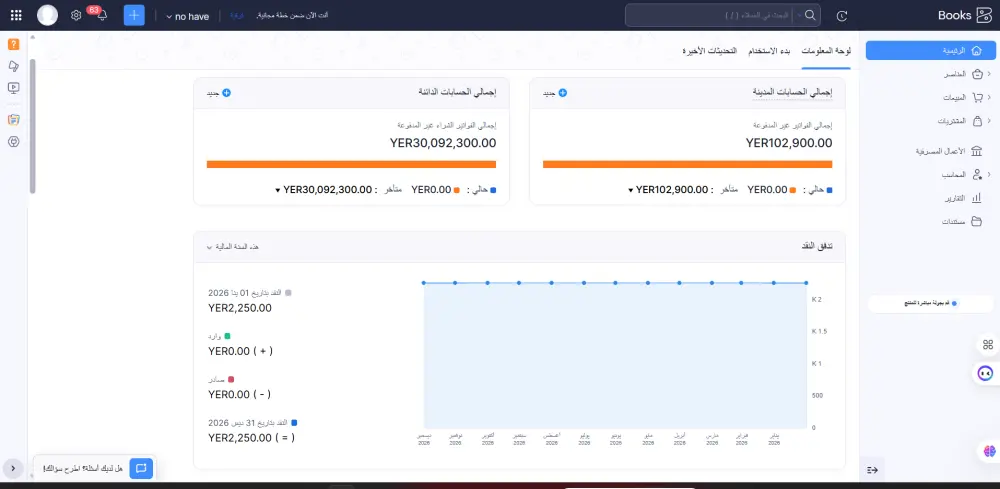Open the Zoho apps grid launcher
Image resolution: width=1000 pixels, height=489 pixels.
[x=17, y=15]
